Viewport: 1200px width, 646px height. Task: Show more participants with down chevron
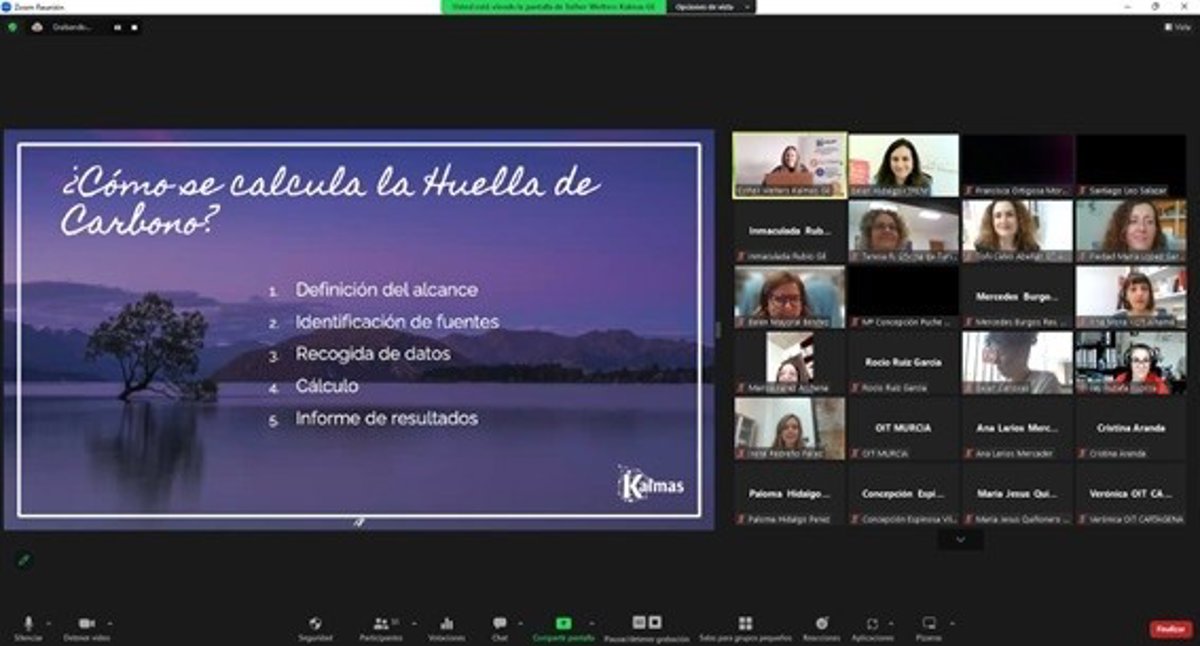960,540
